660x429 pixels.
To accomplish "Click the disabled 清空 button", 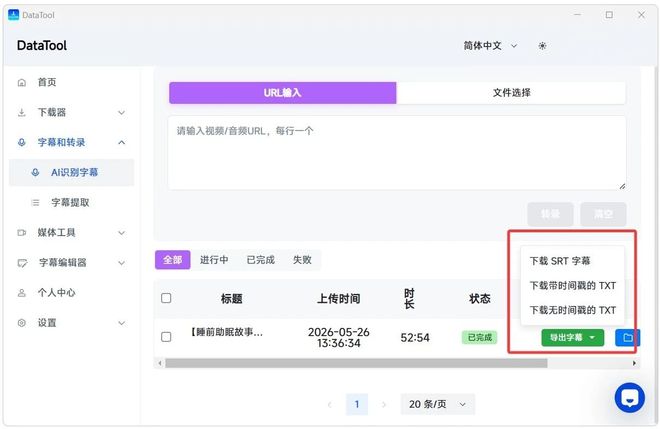I will (603, 214).
